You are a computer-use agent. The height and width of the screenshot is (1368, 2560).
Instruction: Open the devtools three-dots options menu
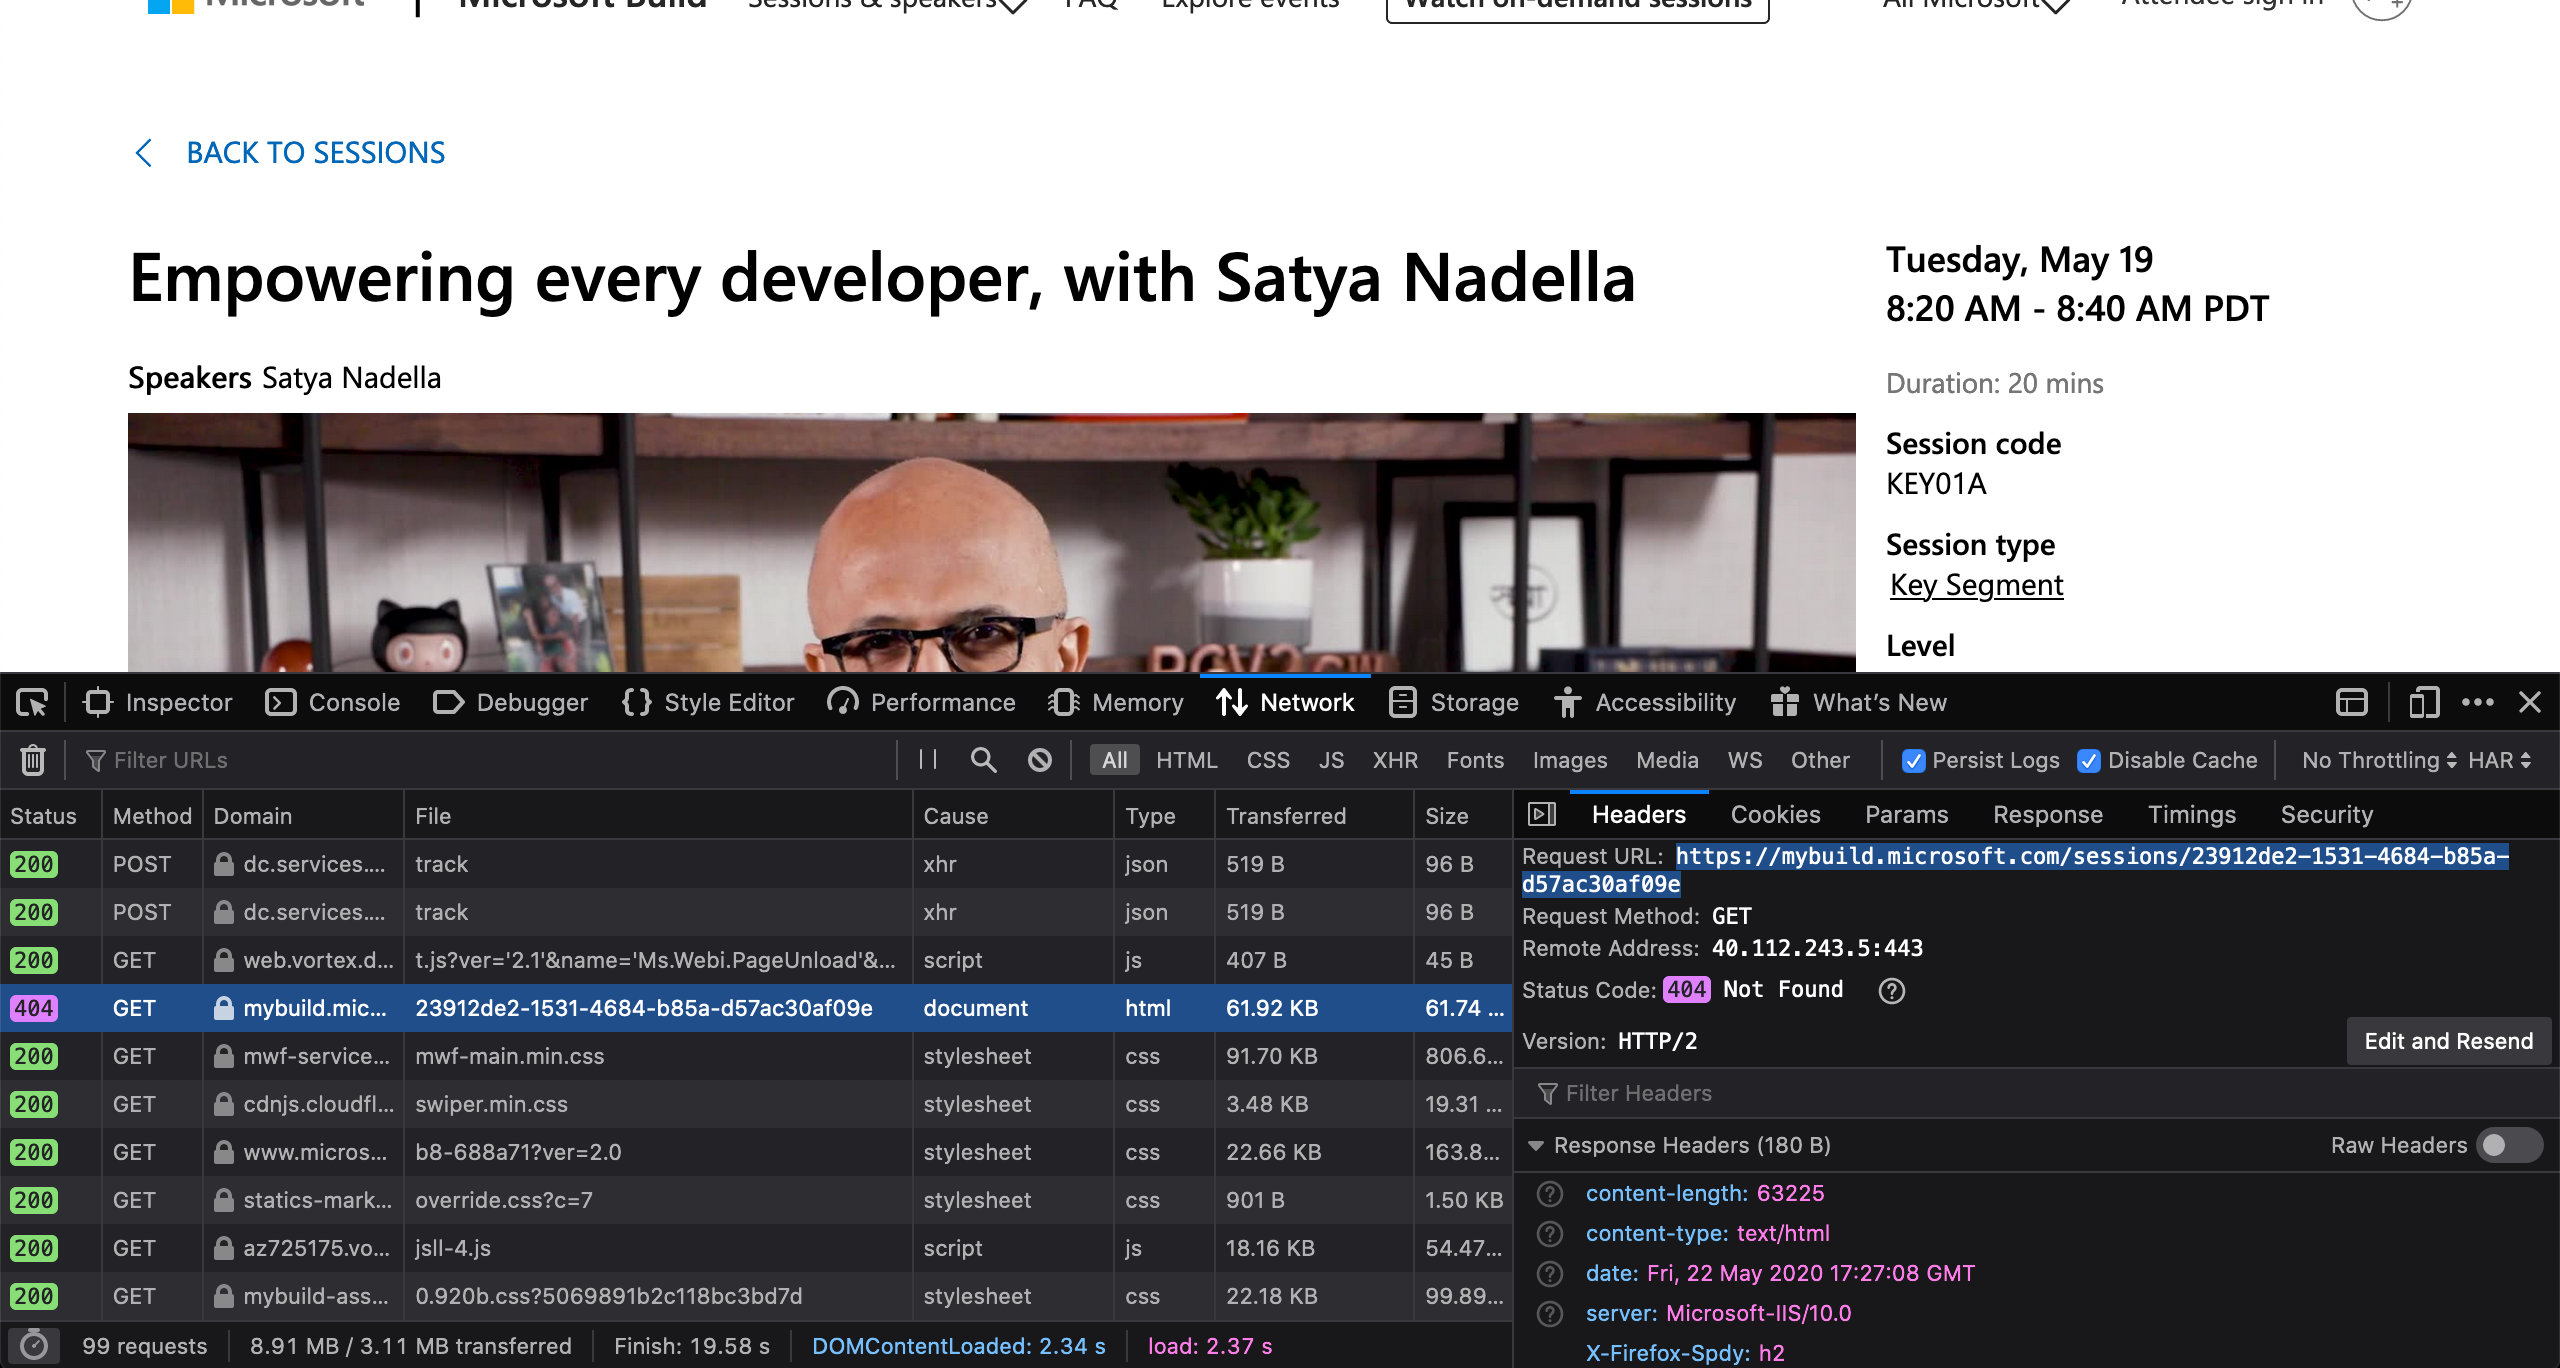[x=2478, y=703]
